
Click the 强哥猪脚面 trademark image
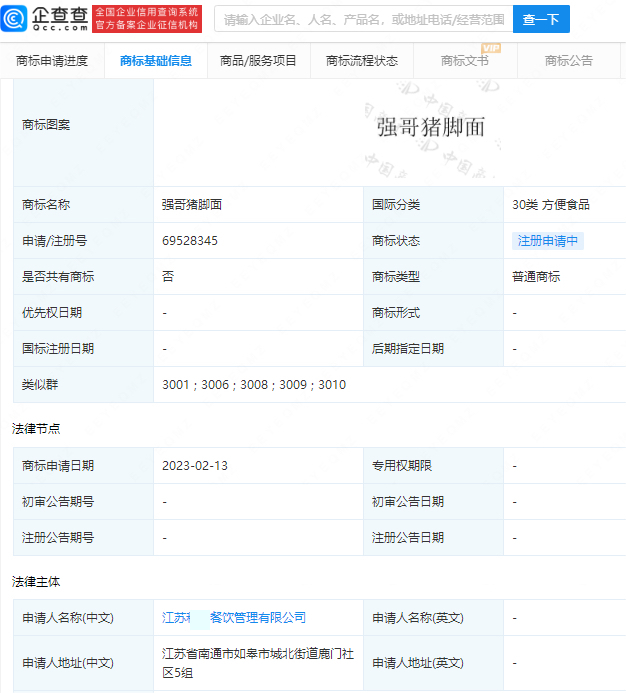pyautogui.click(x=430, y=126)
